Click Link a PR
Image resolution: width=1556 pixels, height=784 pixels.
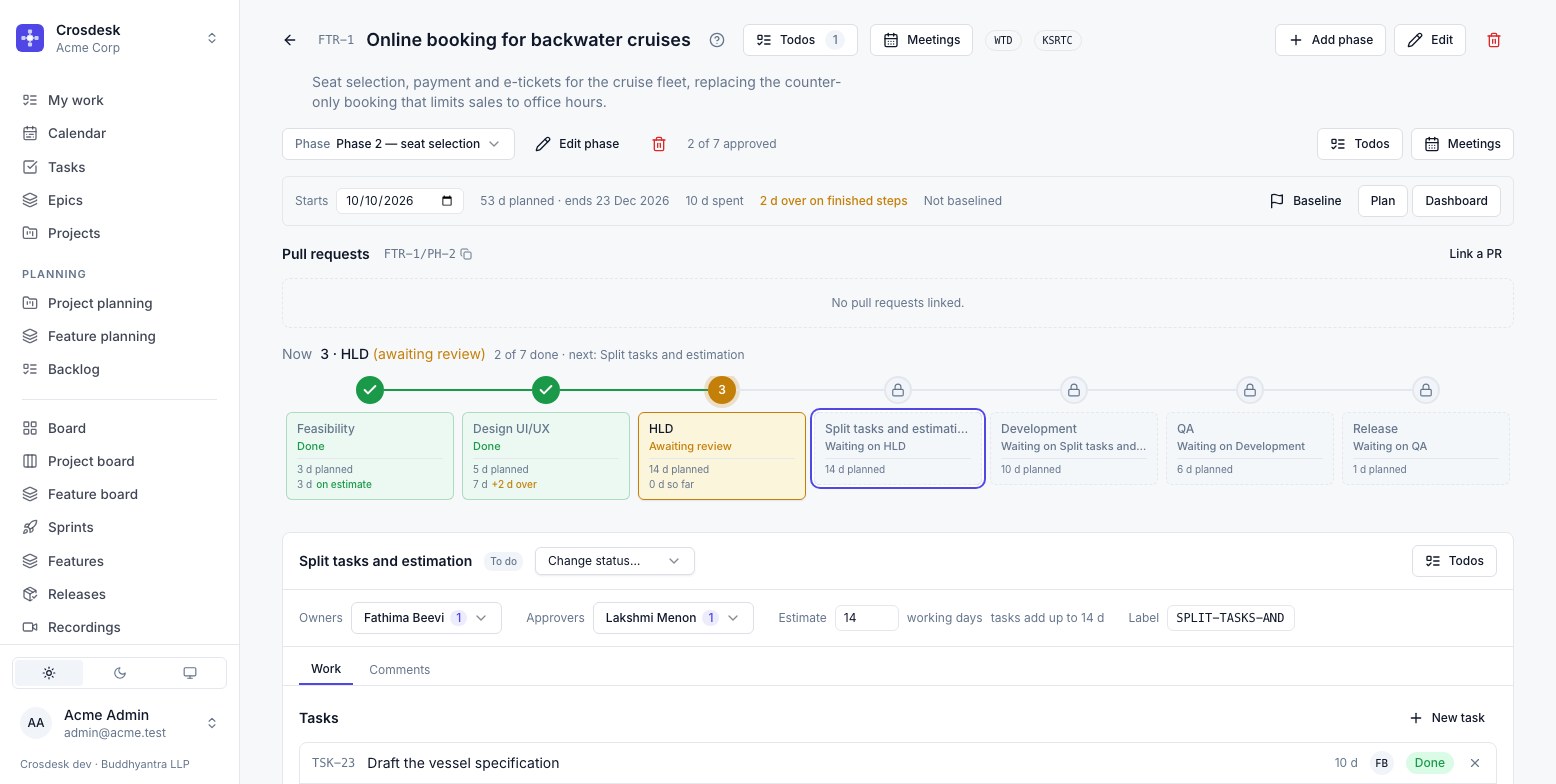click(1475, 254)
